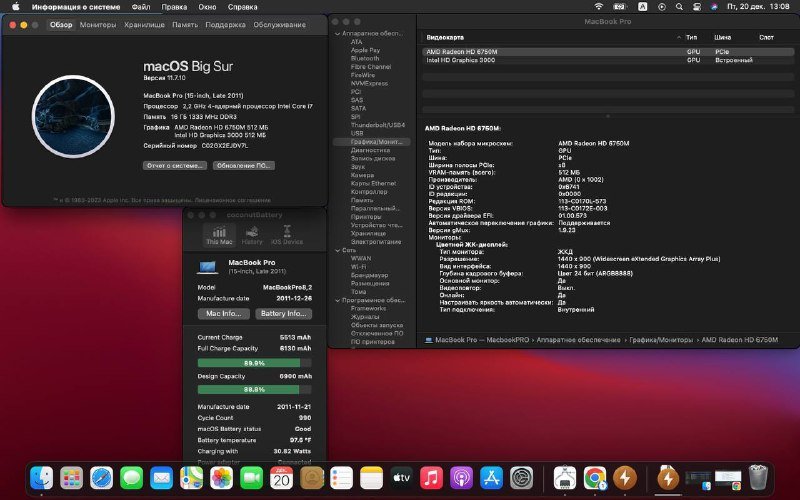Select Thunderbolt/USB4 in the sidebar
Screen dimensions: 800x500
378,125
